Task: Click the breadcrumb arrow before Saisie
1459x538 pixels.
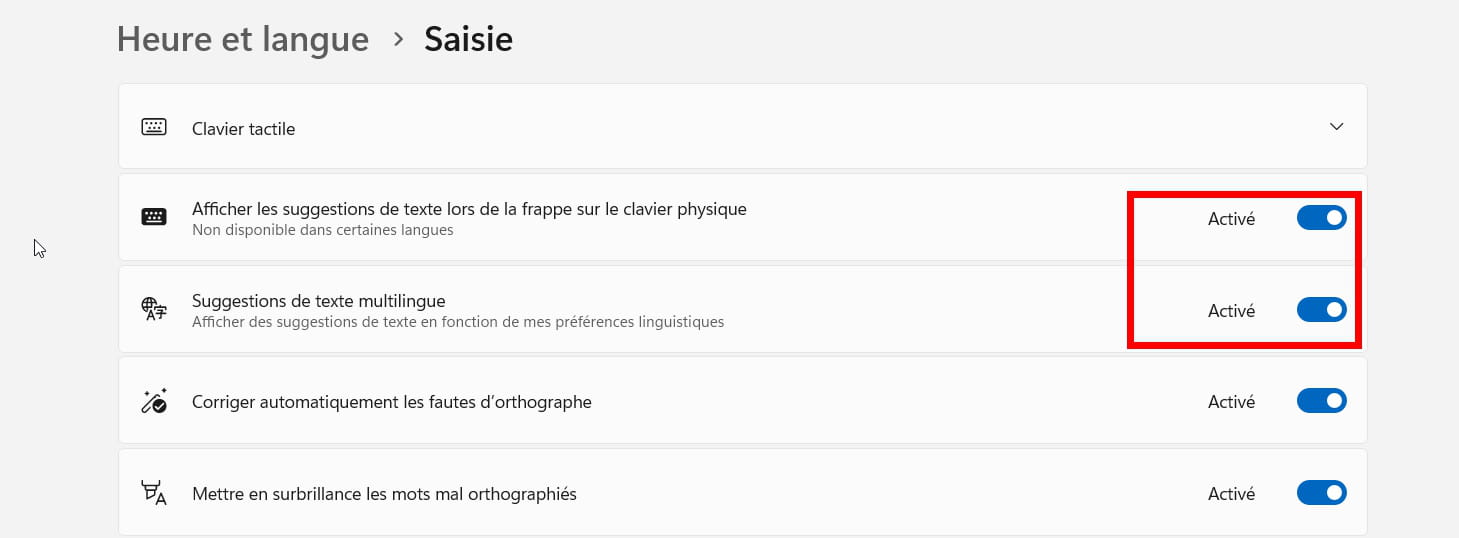Action: [x=398, y=39]
